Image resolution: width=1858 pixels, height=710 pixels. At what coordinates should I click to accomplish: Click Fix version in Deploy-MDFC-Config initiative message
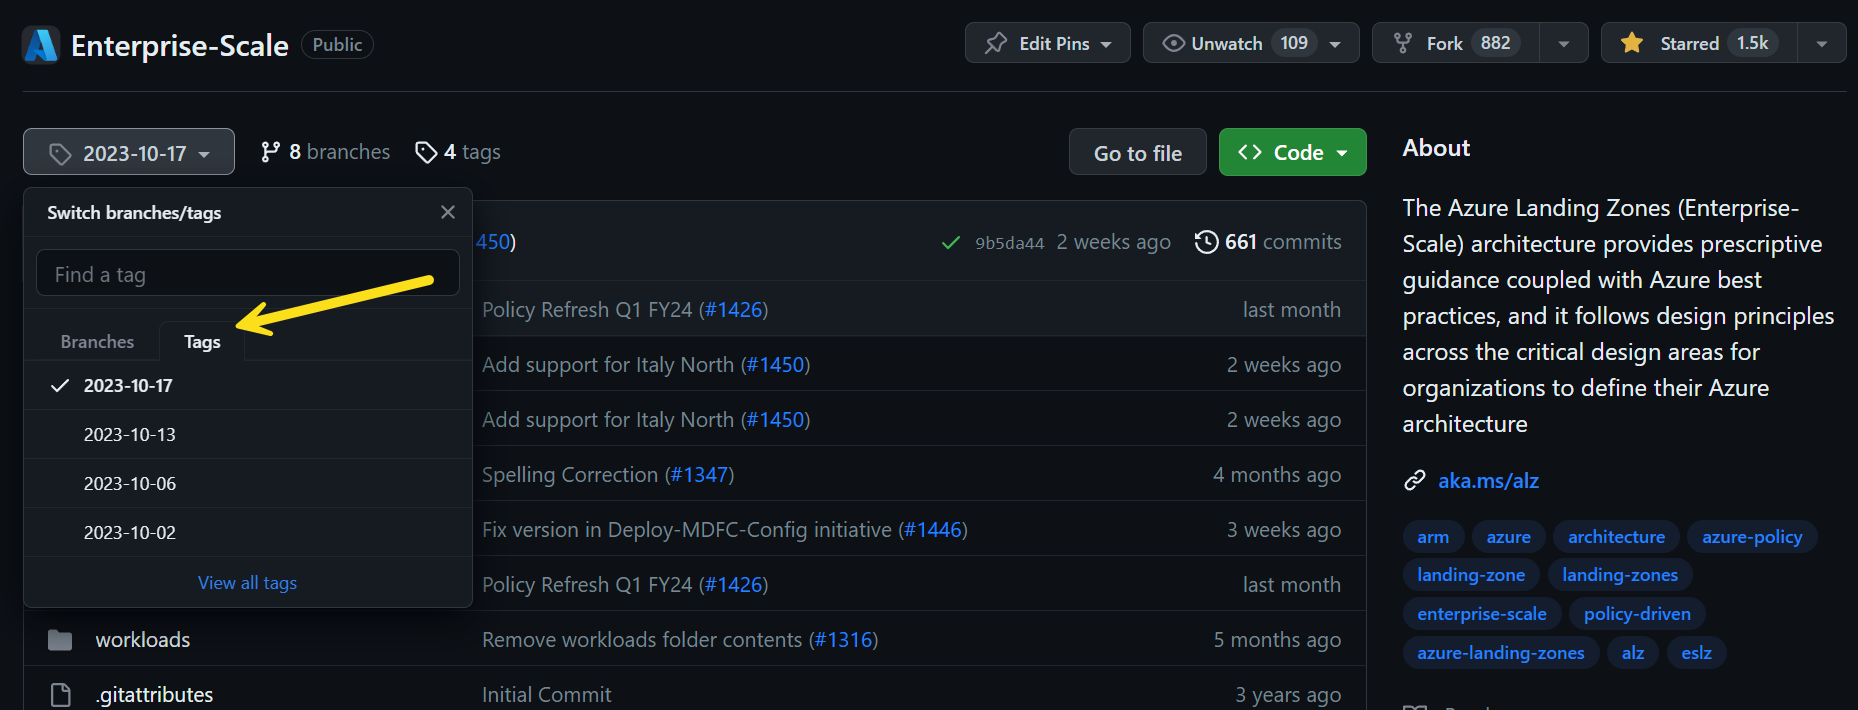click(x=686, y=530)
